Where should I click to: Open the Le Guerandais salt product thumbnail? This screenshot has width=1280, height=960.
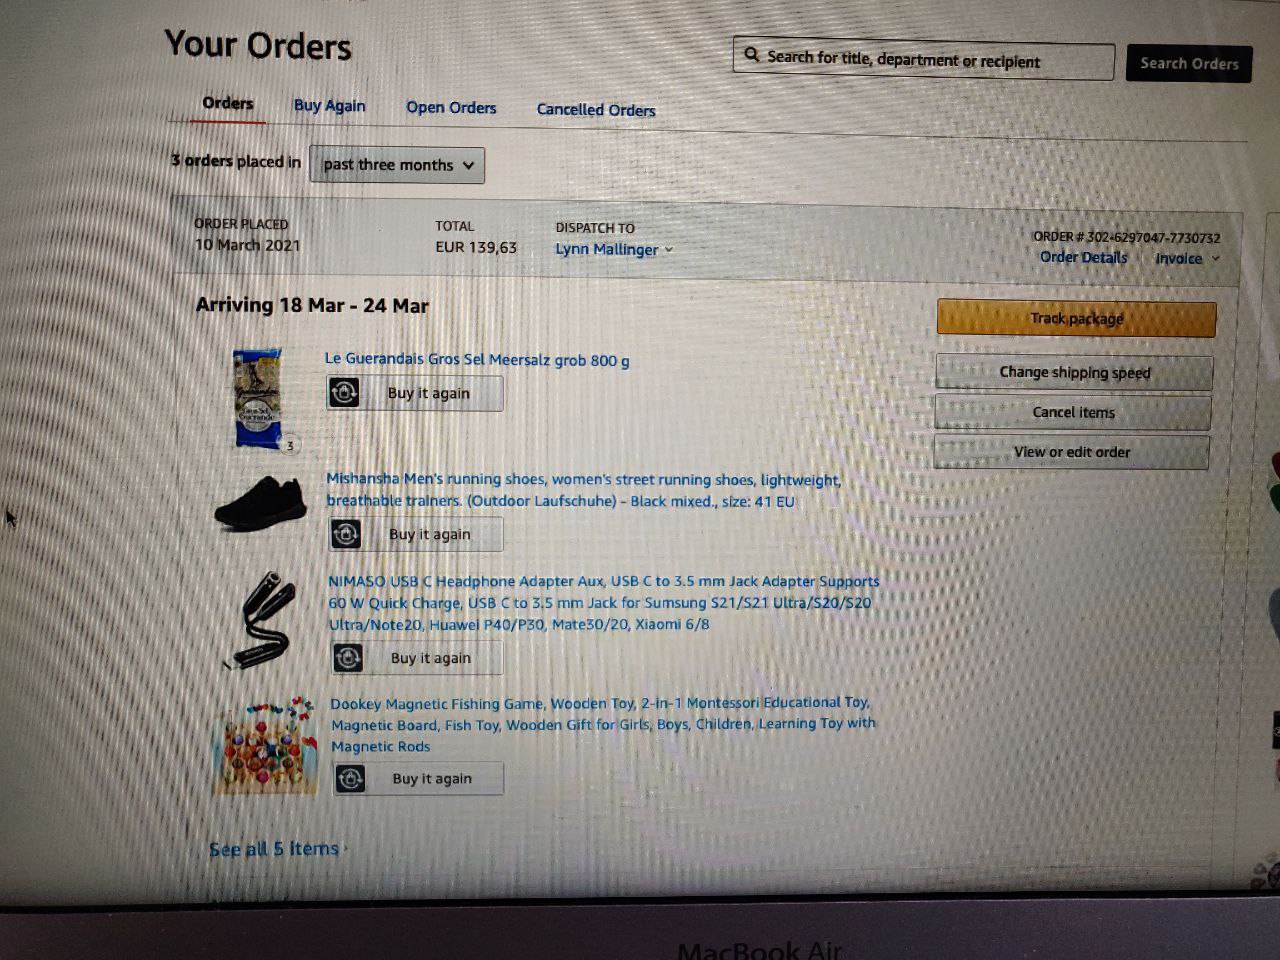pos(258,398)
